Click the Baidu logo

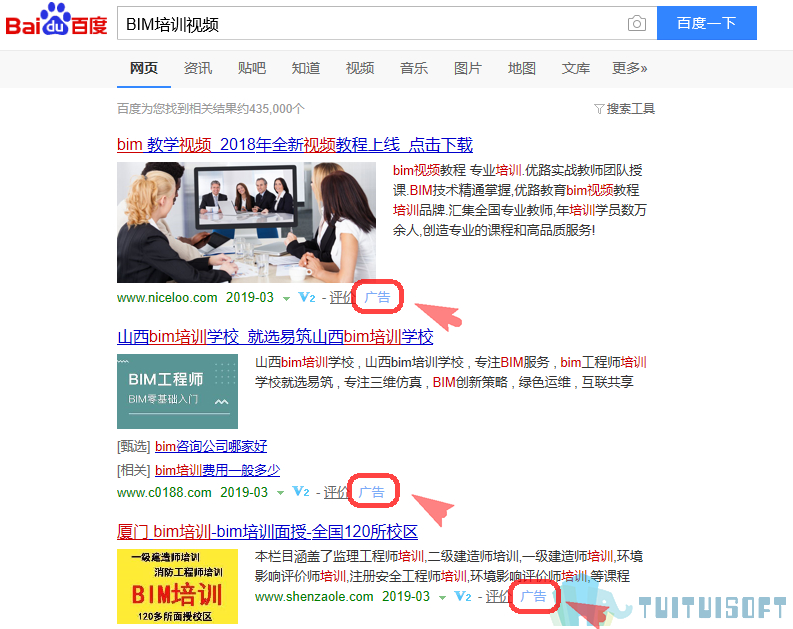click(x=56, y=20)
